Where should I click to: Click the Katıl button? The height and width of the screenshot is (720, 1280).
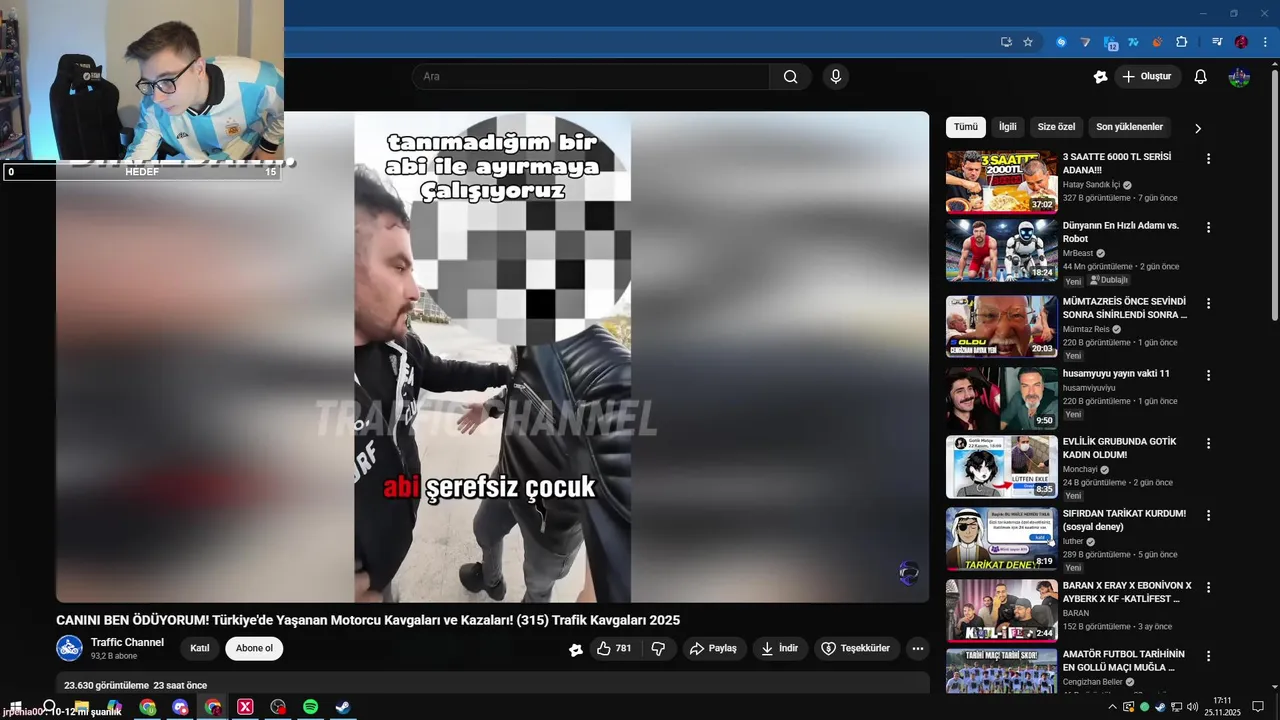coord(200,648)
